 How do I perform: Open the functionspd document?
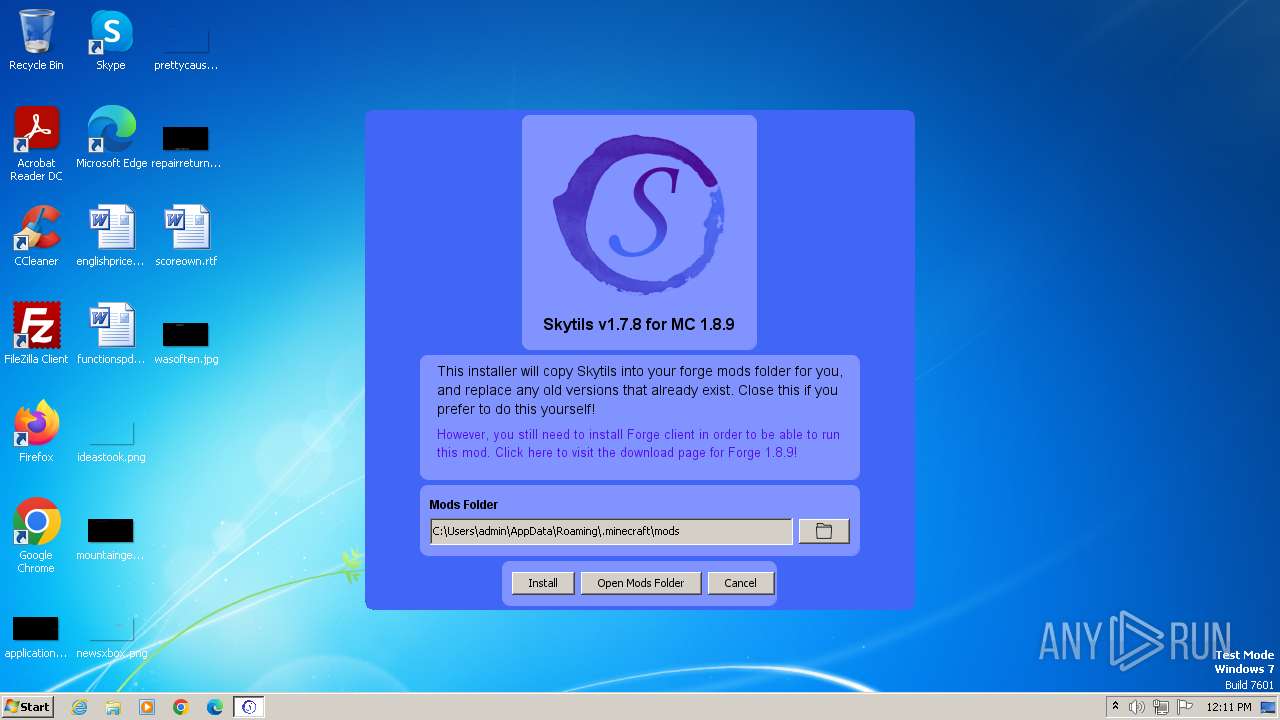point(111,334)
